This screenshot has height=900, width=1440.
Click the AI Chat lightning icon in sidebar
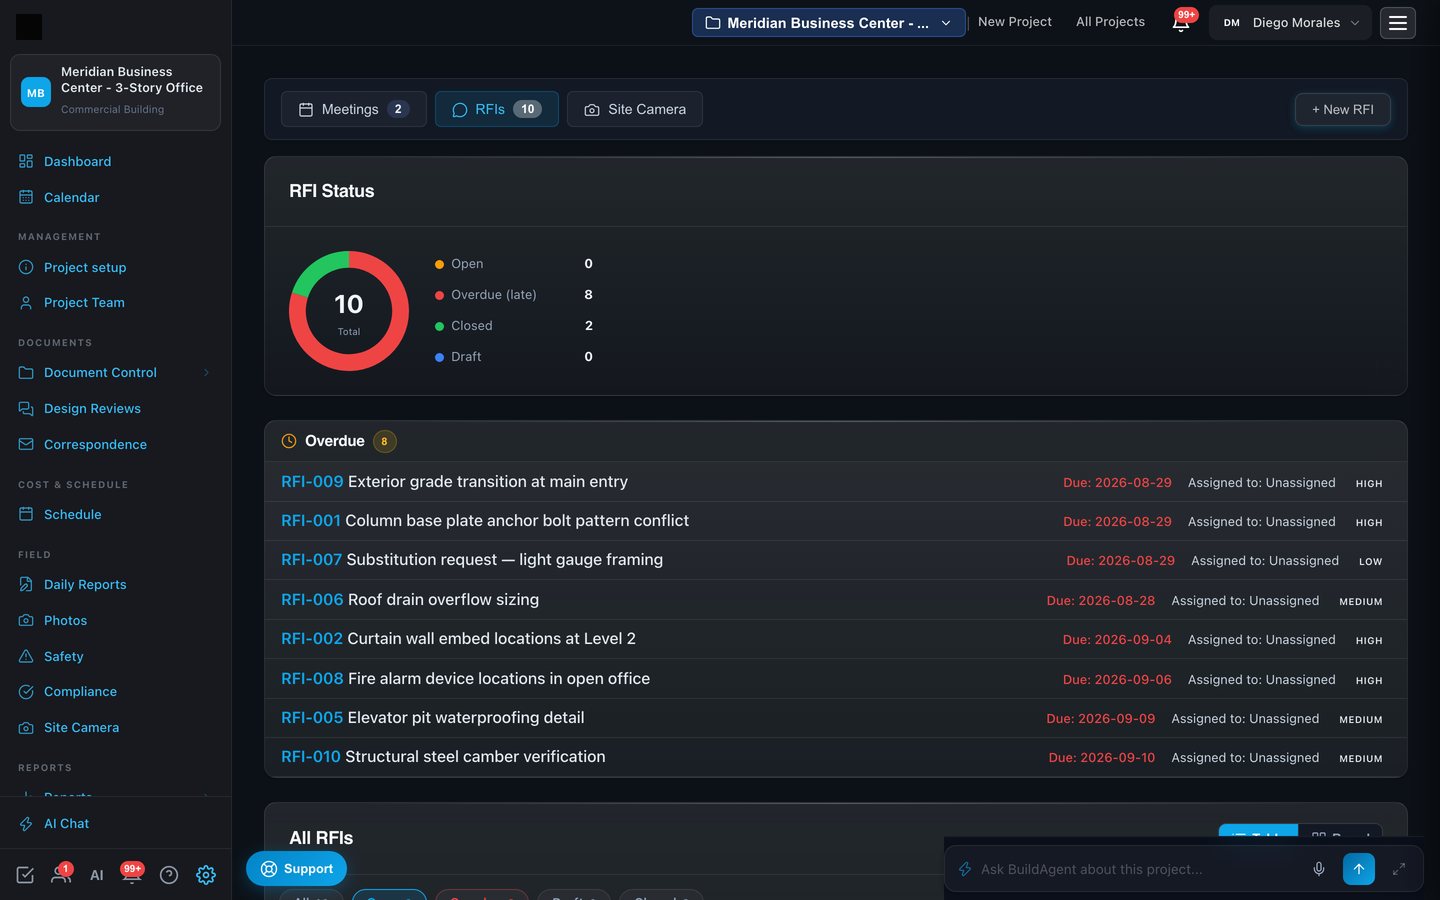coord(26,823)
